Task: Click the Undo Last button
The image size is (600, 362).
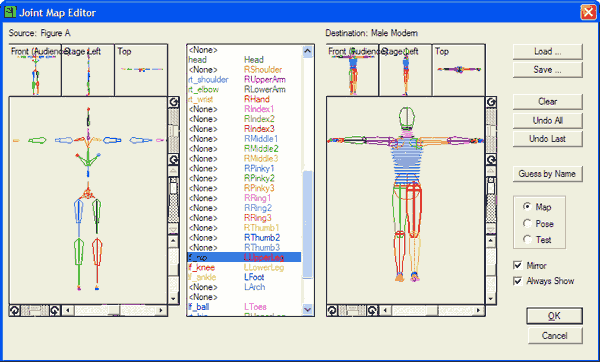Action: [548, 139]
